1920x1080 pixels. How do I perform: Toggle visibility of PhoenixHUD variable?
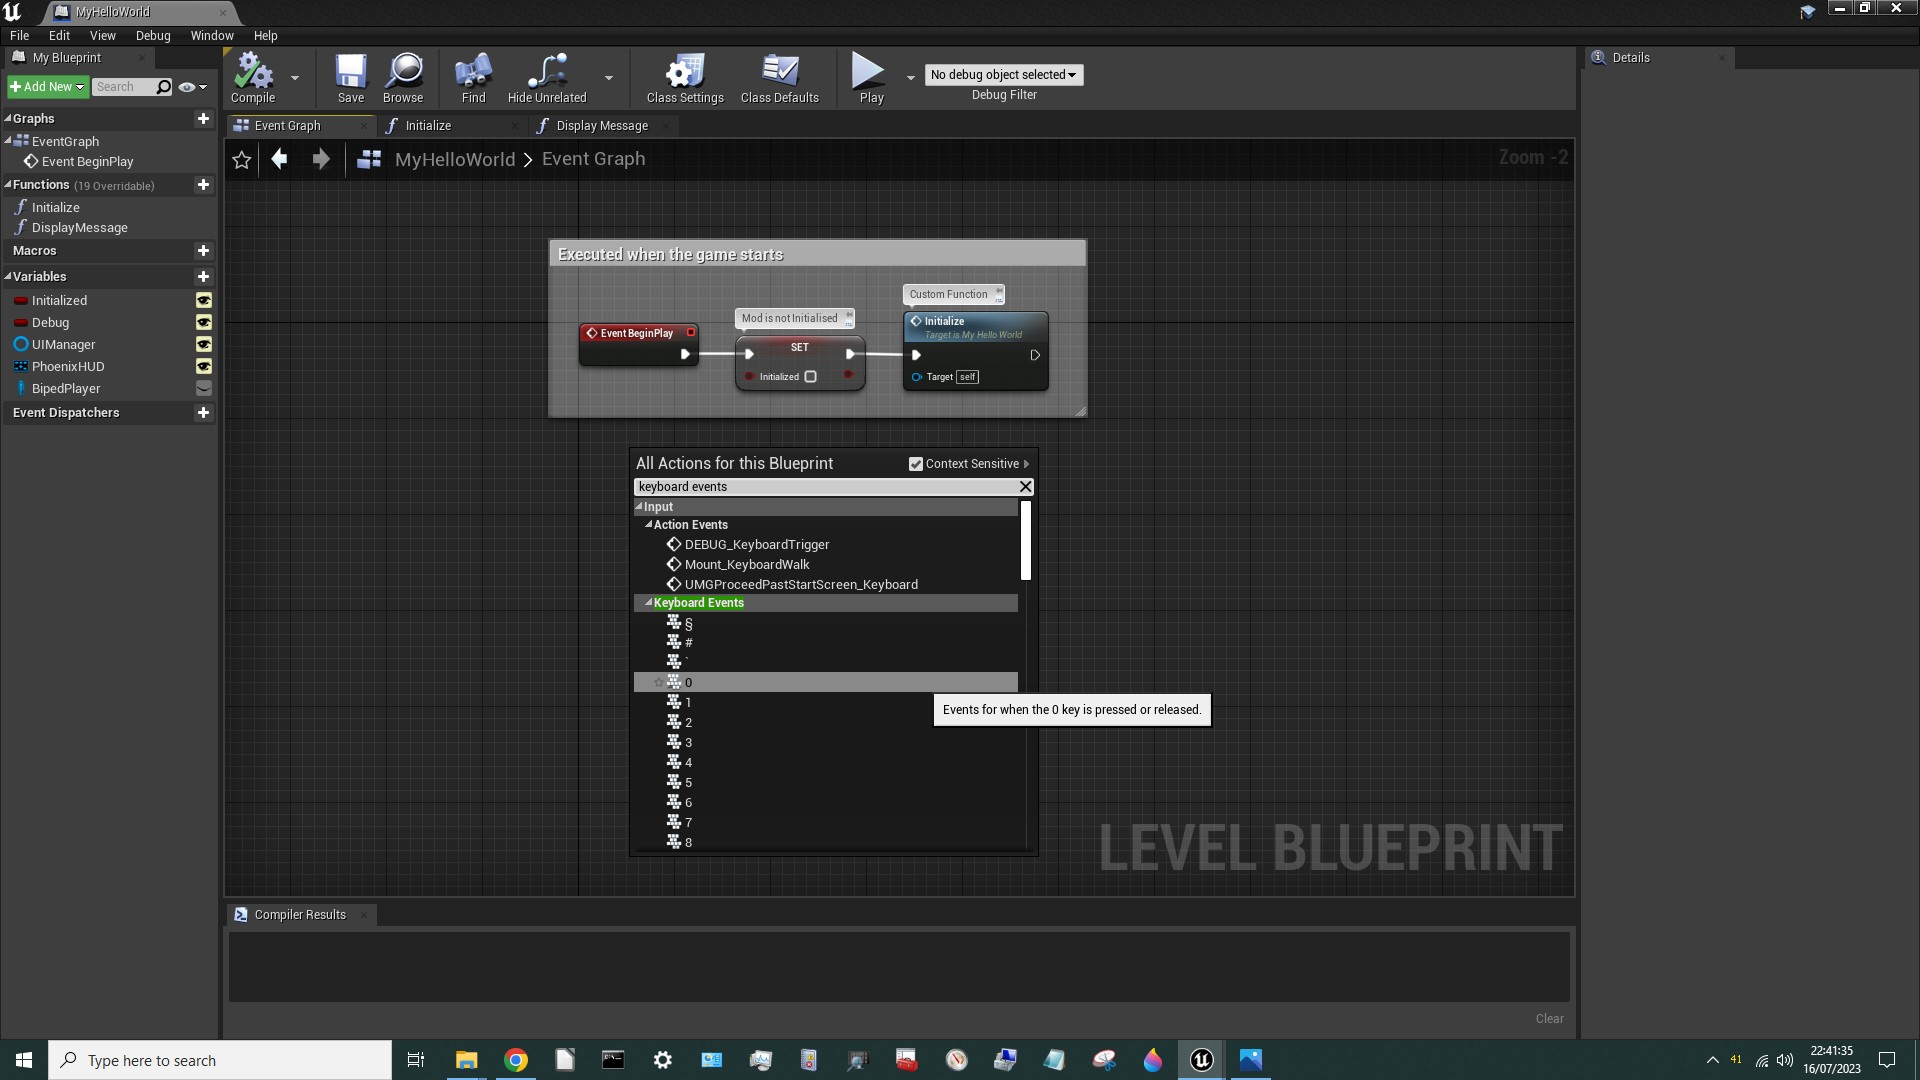tap(204, 367)
